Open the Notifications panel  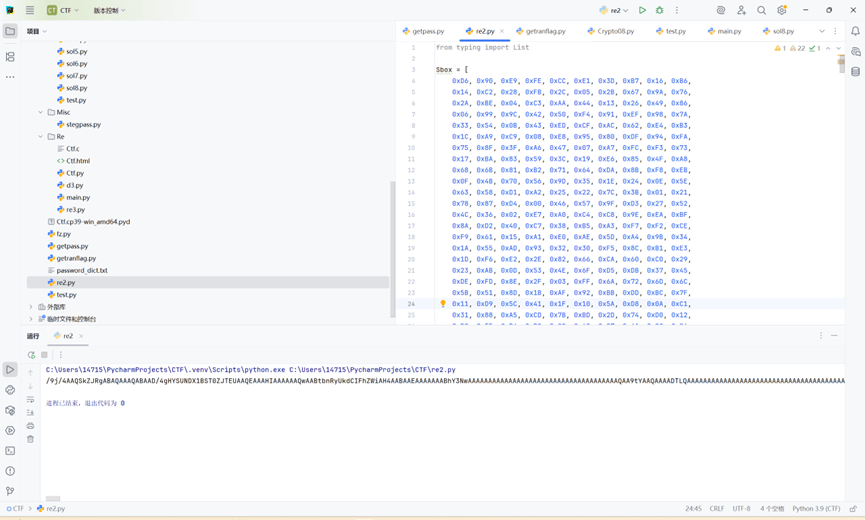855,31
